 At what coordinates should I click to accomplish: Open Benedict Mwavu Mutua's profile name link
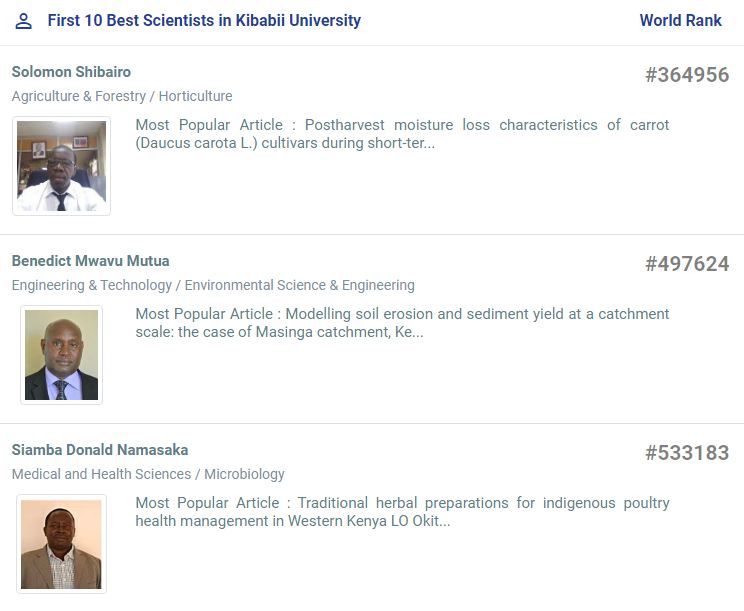[90, 261]
